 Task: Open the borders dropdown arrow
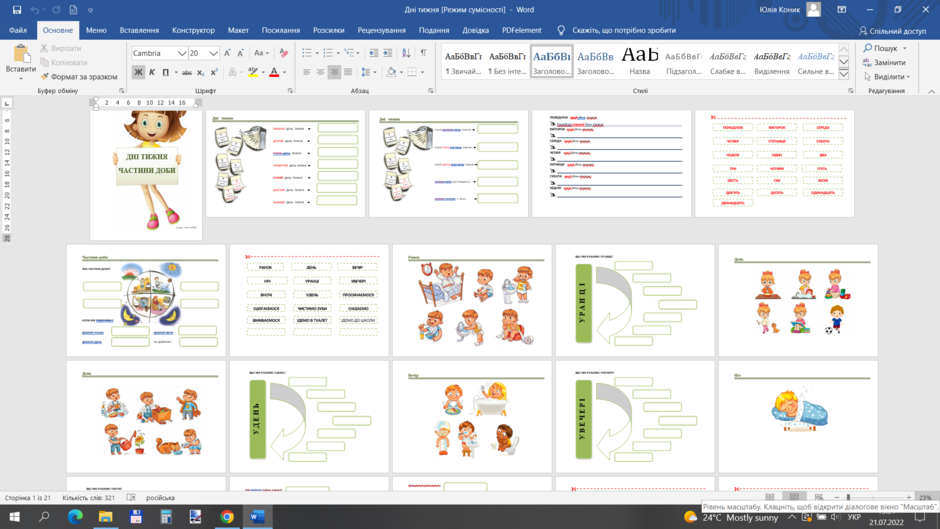click(423, 73)
